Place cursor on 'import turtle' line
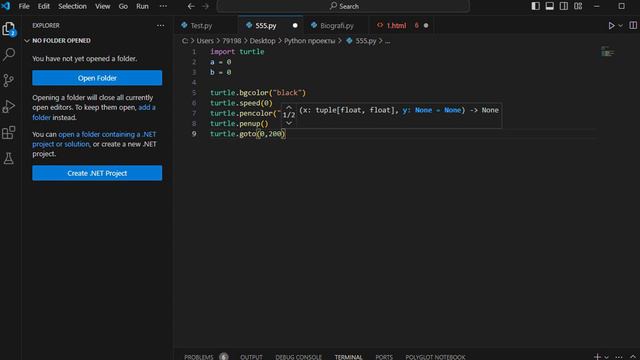This screenshot has width=640, height=360. coord(237,52)
